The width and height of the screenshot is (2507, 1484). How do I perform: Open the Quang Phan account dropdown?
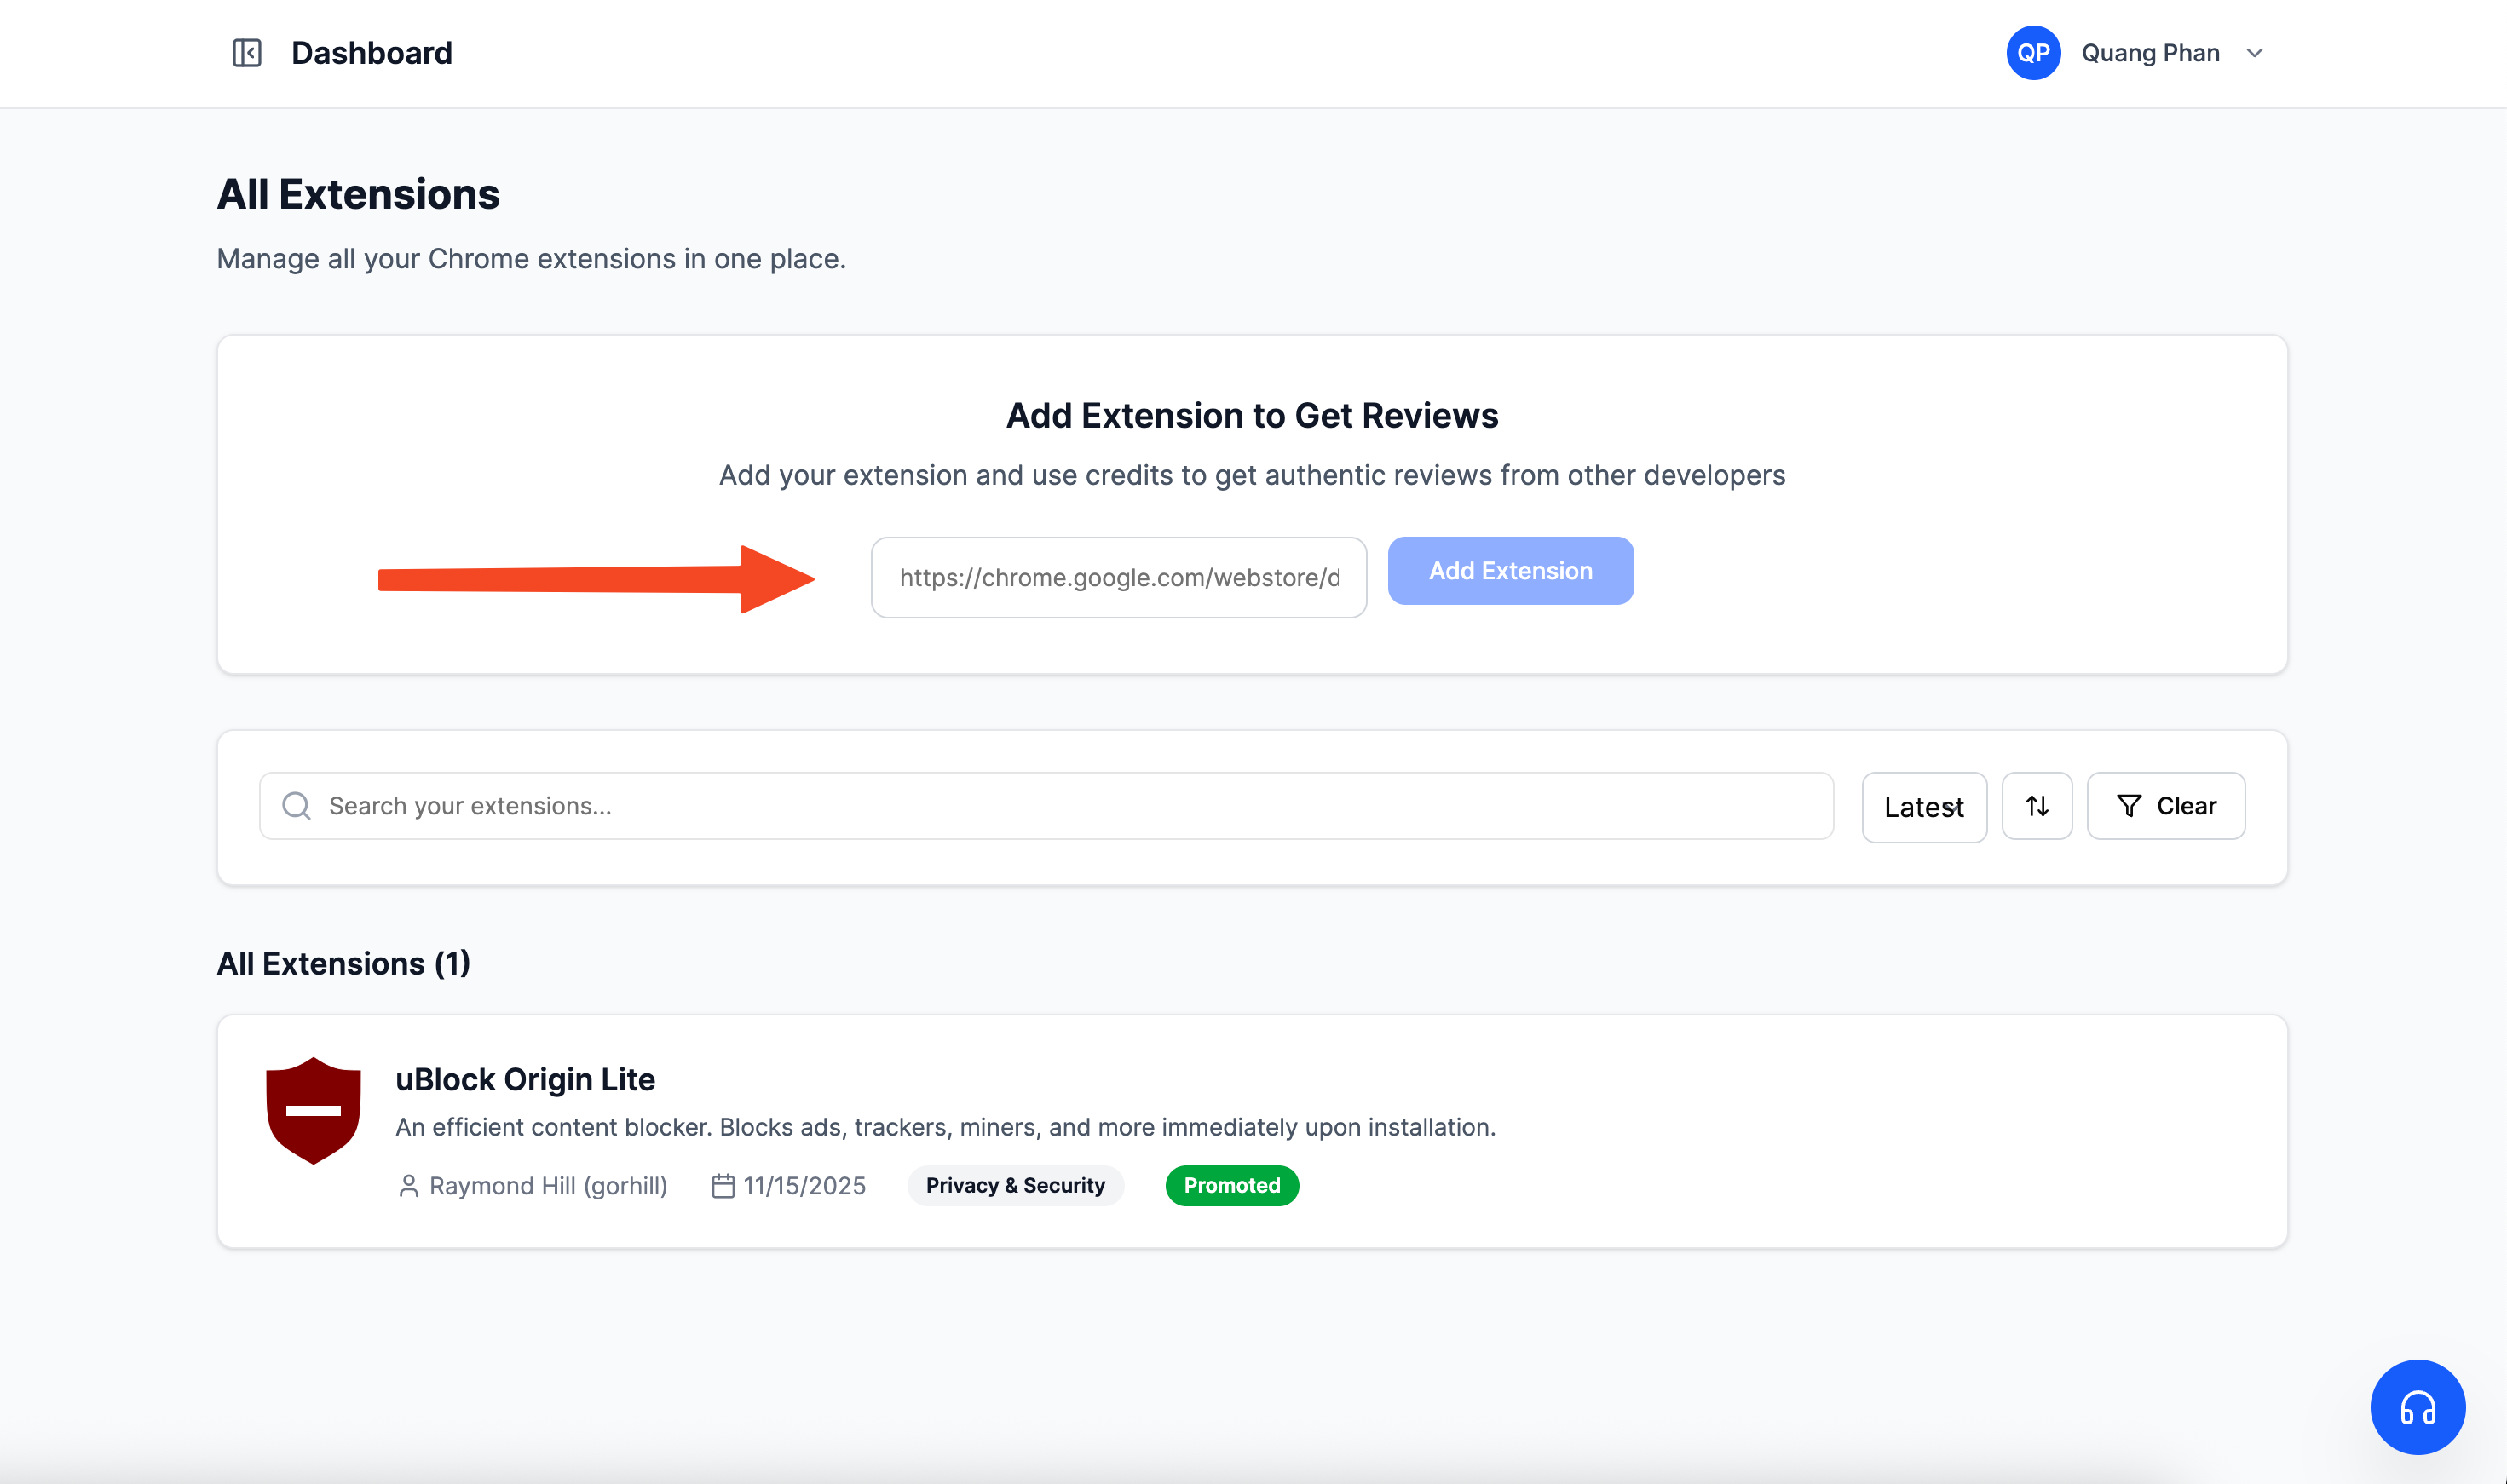coord(2149,52)
